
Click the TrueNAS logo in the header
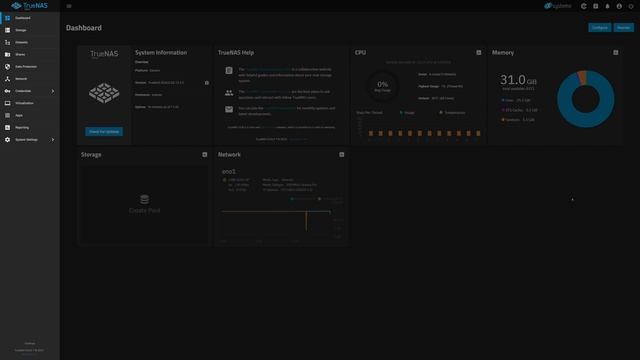pos(29,6)
